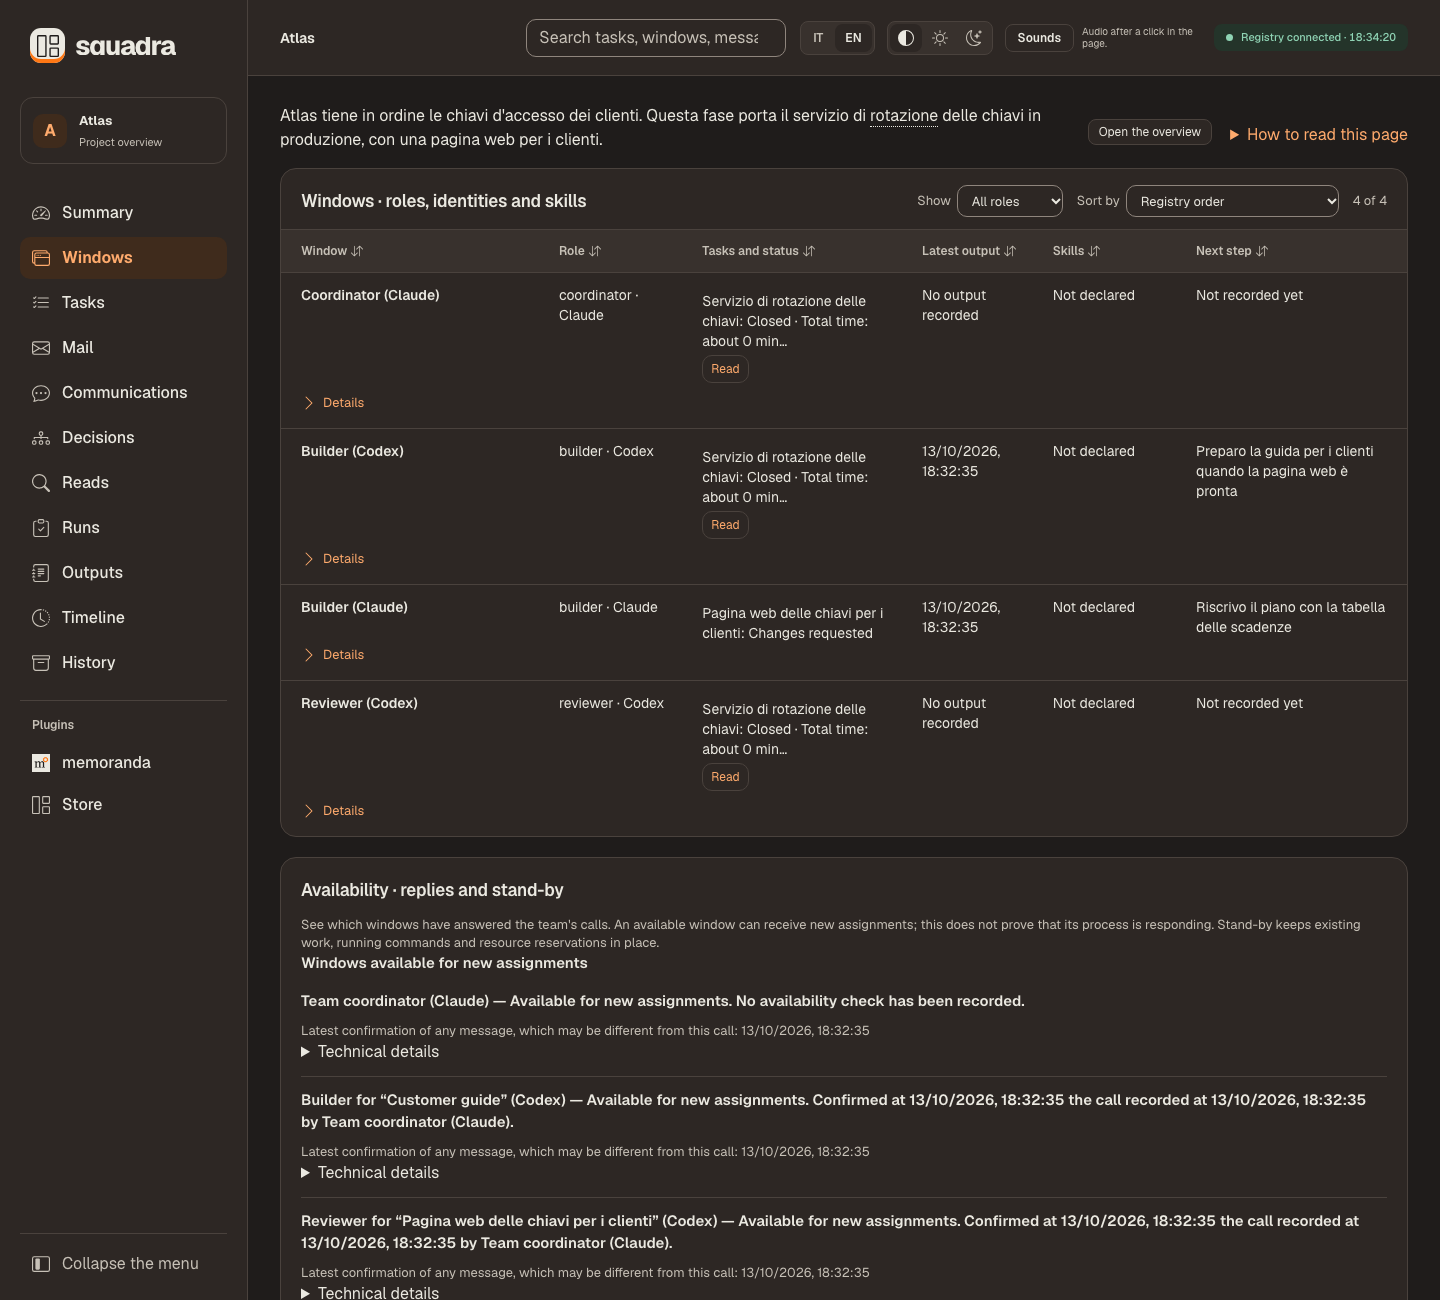Click the Collapse the menu icon

41,1264
